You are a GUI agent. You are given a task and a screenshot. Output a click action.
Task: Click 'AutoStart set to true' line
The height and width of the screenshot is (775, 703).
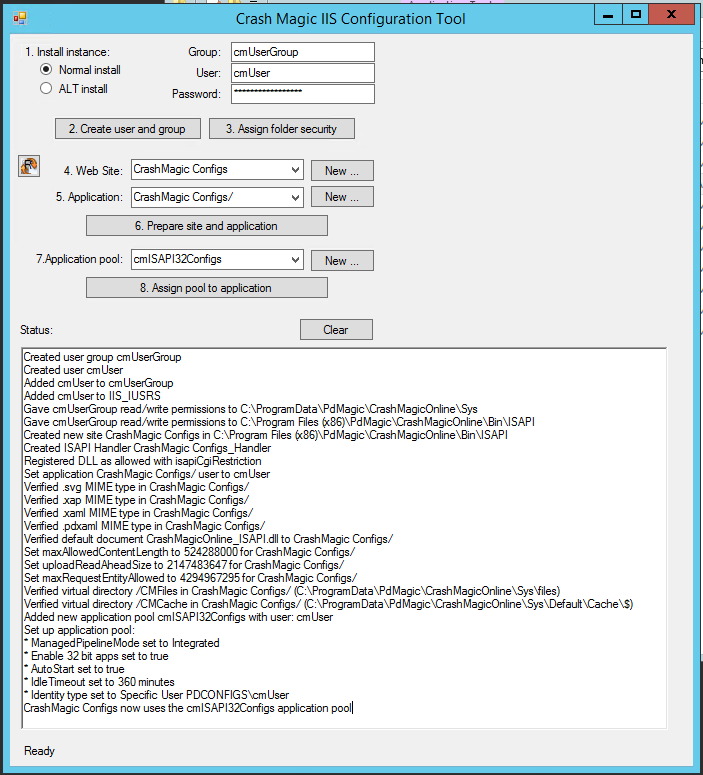(74, 669)
